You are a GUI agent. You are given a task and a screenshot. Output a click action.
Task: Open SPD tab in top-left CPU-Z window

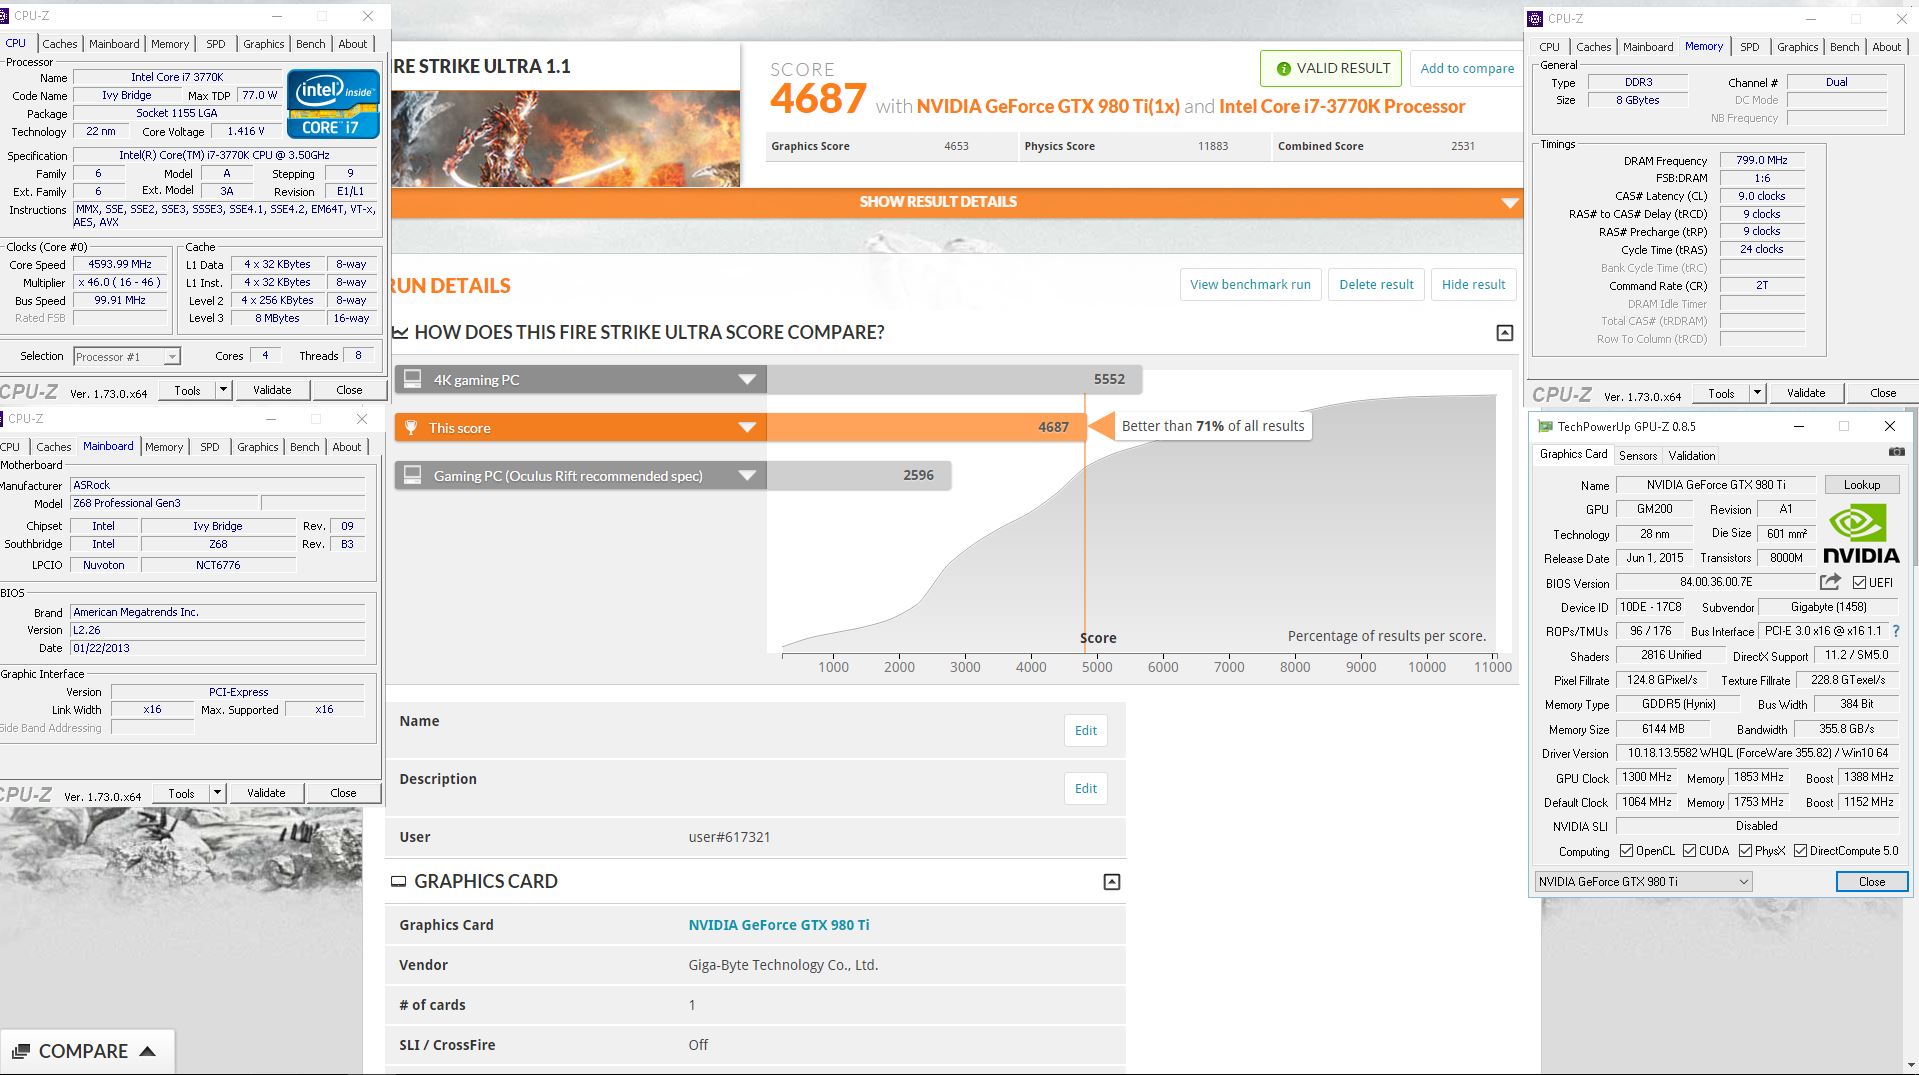point(215,44)
